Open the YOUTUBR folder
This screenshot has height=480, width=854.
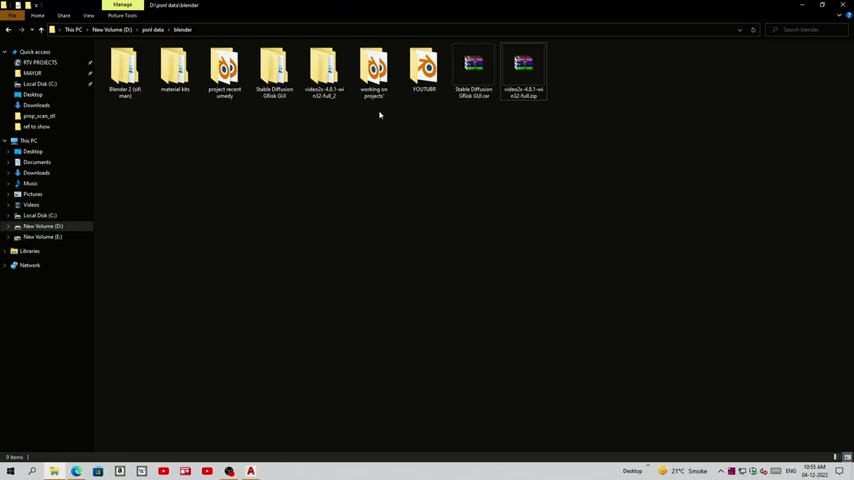point(424,70)
